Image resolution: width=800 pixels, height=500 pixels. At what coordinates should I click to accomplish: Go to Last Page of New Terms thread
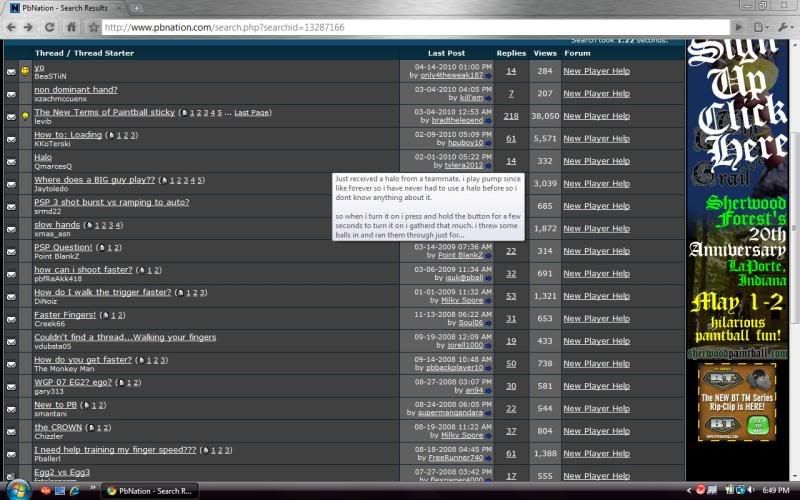click(252, 113)
